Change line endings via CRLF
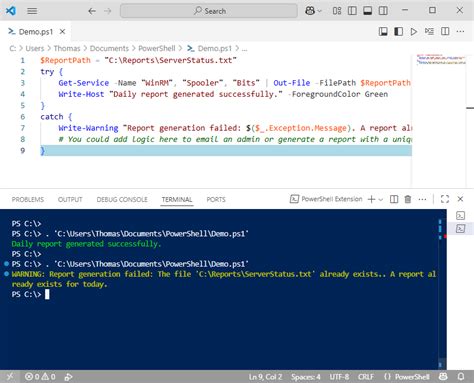The width and height of the screenshot is (474, 383). point(366,377)
